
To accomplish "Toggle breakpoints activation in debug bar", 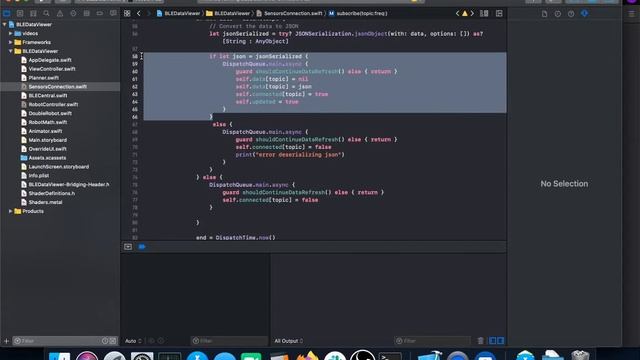I will coord(142,247).
